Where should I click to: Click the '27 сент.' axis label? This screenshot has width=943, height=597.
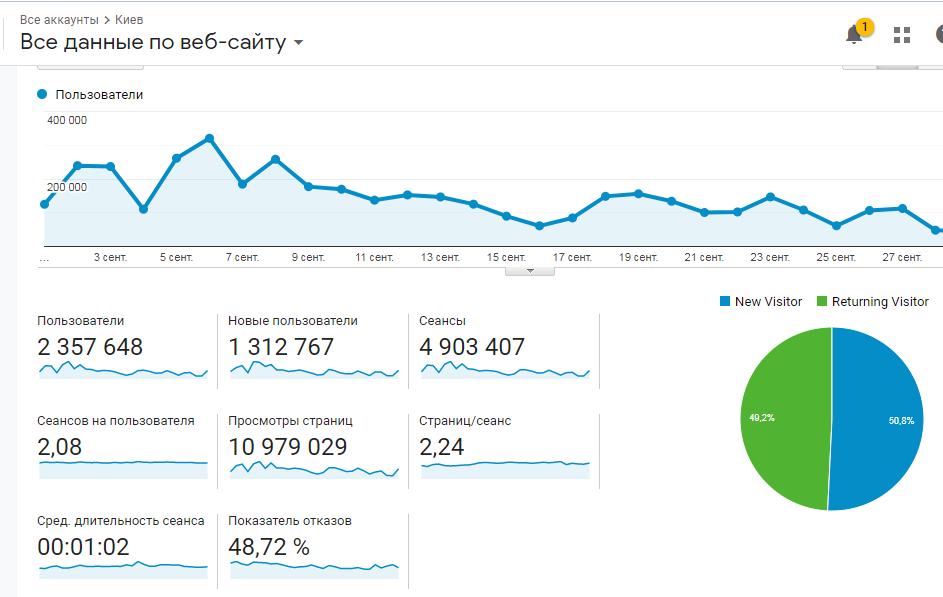pos(902,257)
